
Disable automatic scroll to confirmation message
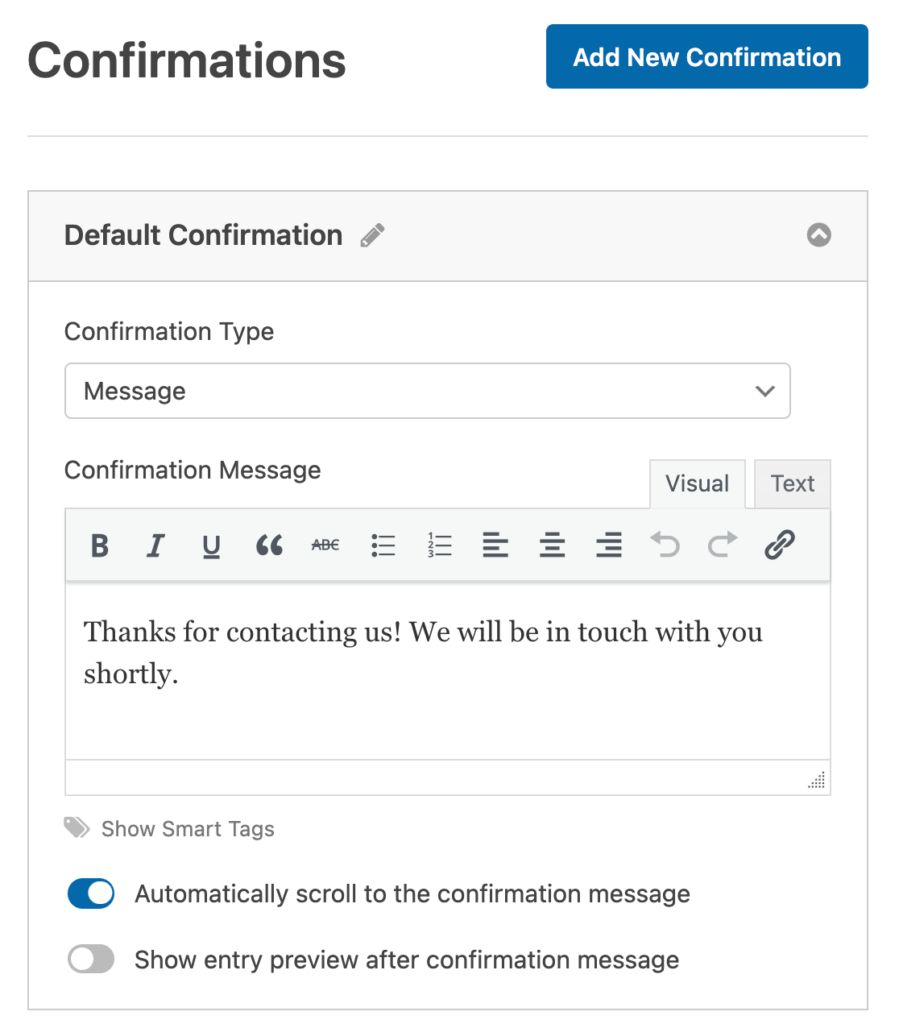tap(91, 893)
